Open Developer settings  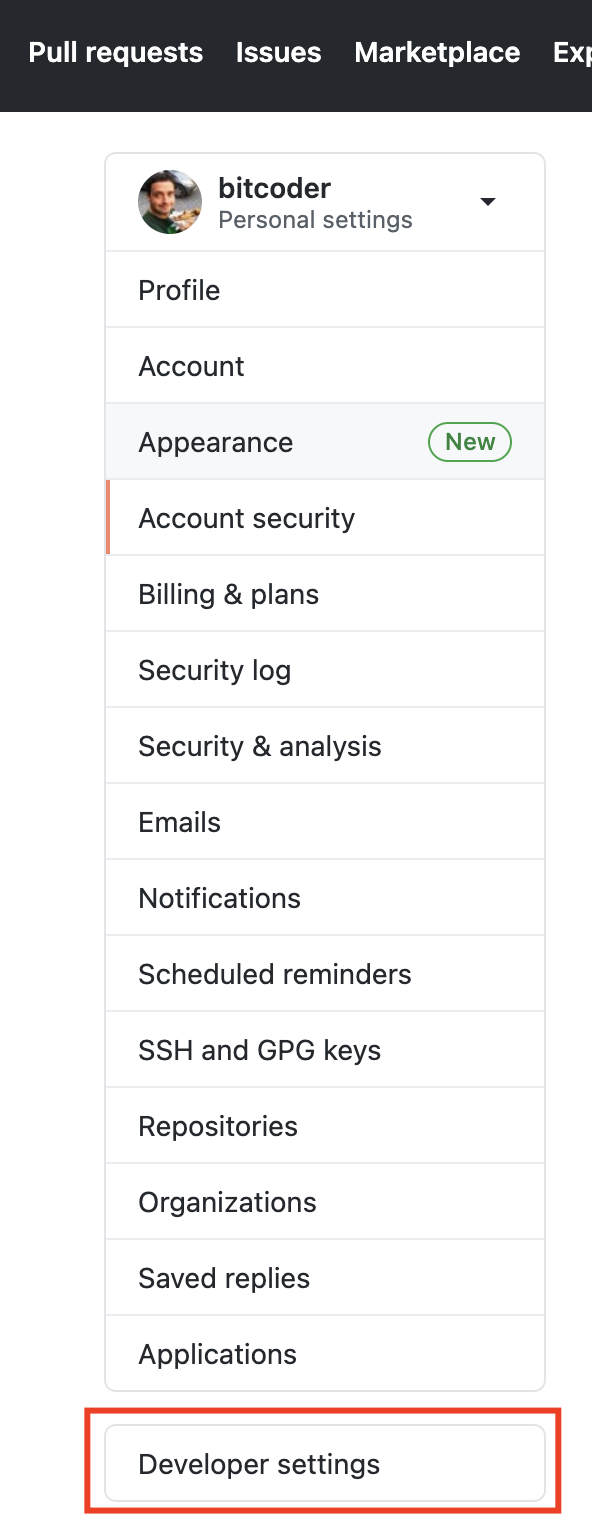pyautogui.click(x=325, y=1464)
